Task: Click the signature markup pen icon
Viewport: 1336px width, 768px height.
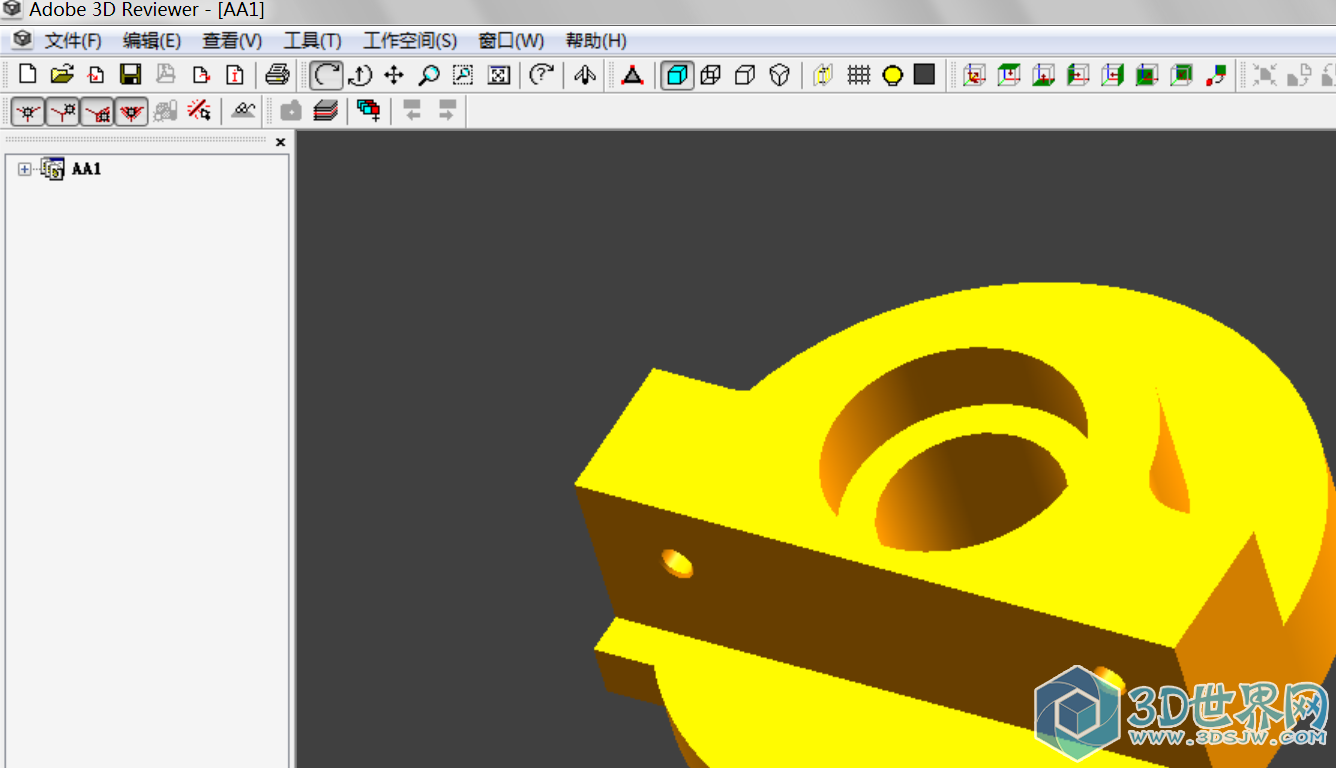Action: click(x=243, y=111)
